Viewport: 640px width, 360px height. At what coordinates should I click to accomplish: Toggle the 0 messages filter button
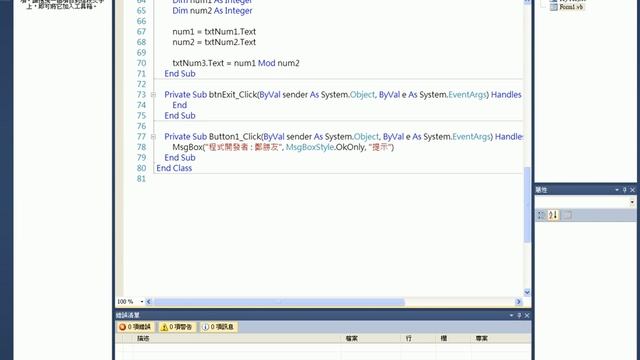click(x=219, y=327)
